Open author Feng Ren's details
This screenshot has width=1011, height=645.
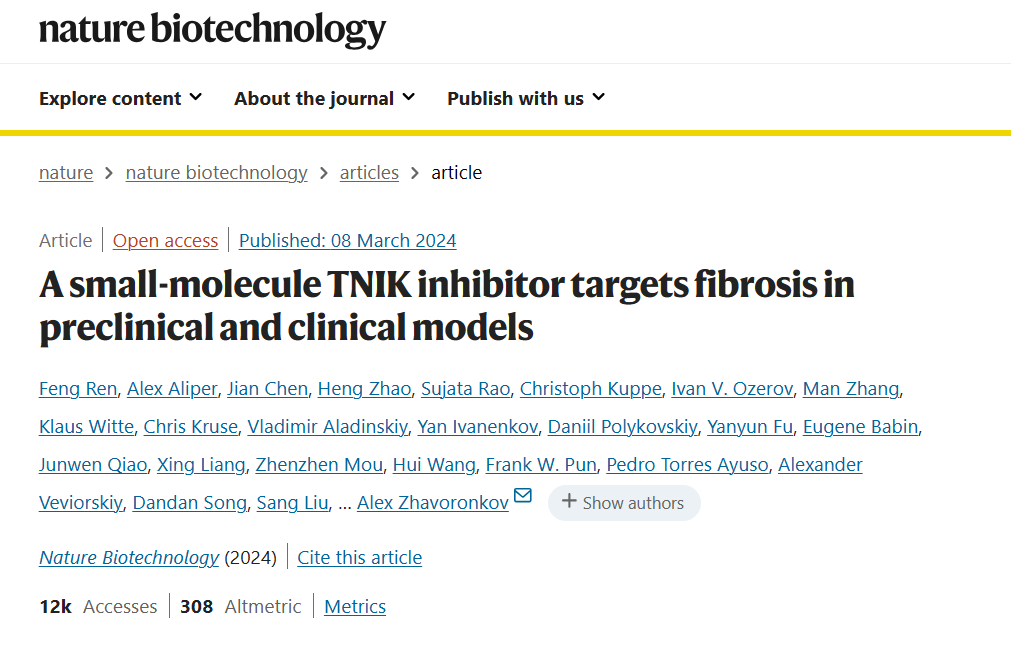78,389
